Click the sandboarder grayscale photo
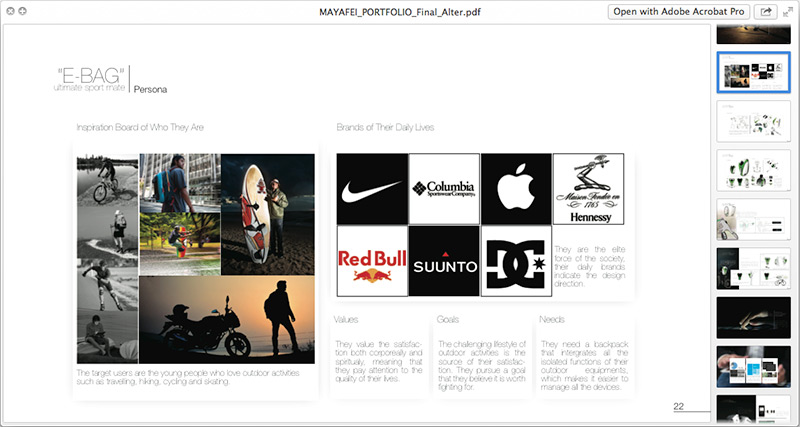The height and width of the screenshot is (427, 800). pos(108,285)
